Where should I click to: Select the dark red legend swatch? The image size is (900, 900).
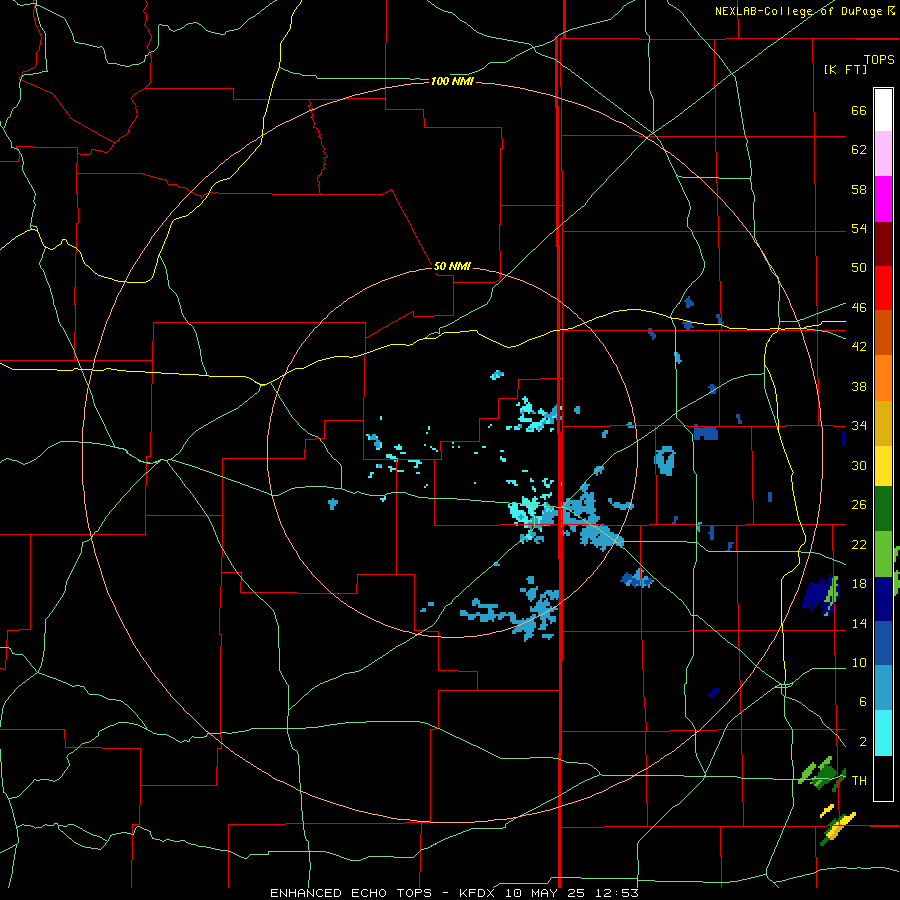click(883, 243)
